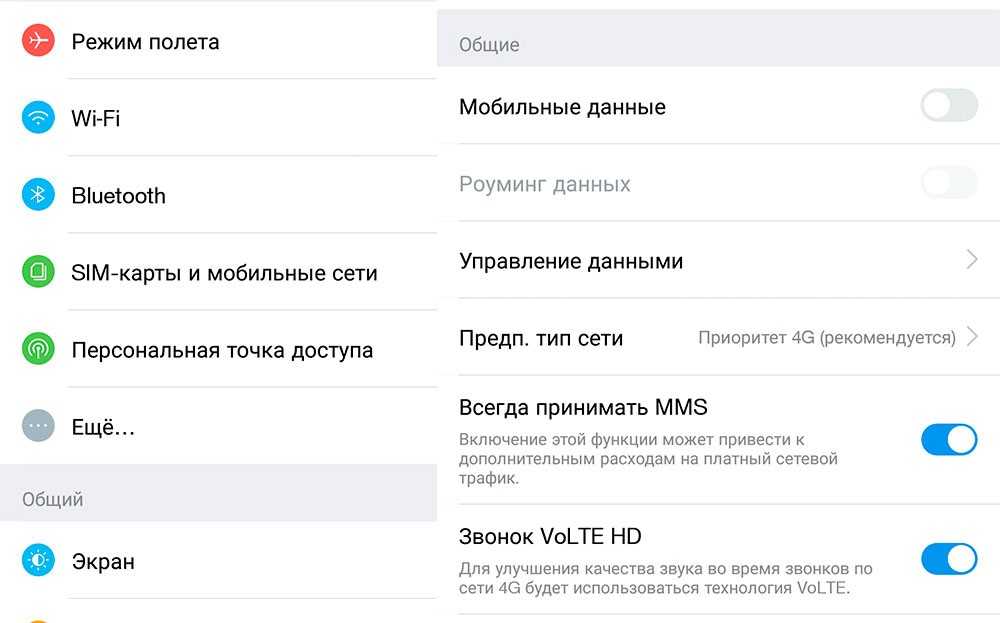Open the Режим полета menu item
This screenshot has width=1000, height=623.
[x=145, y=42]
